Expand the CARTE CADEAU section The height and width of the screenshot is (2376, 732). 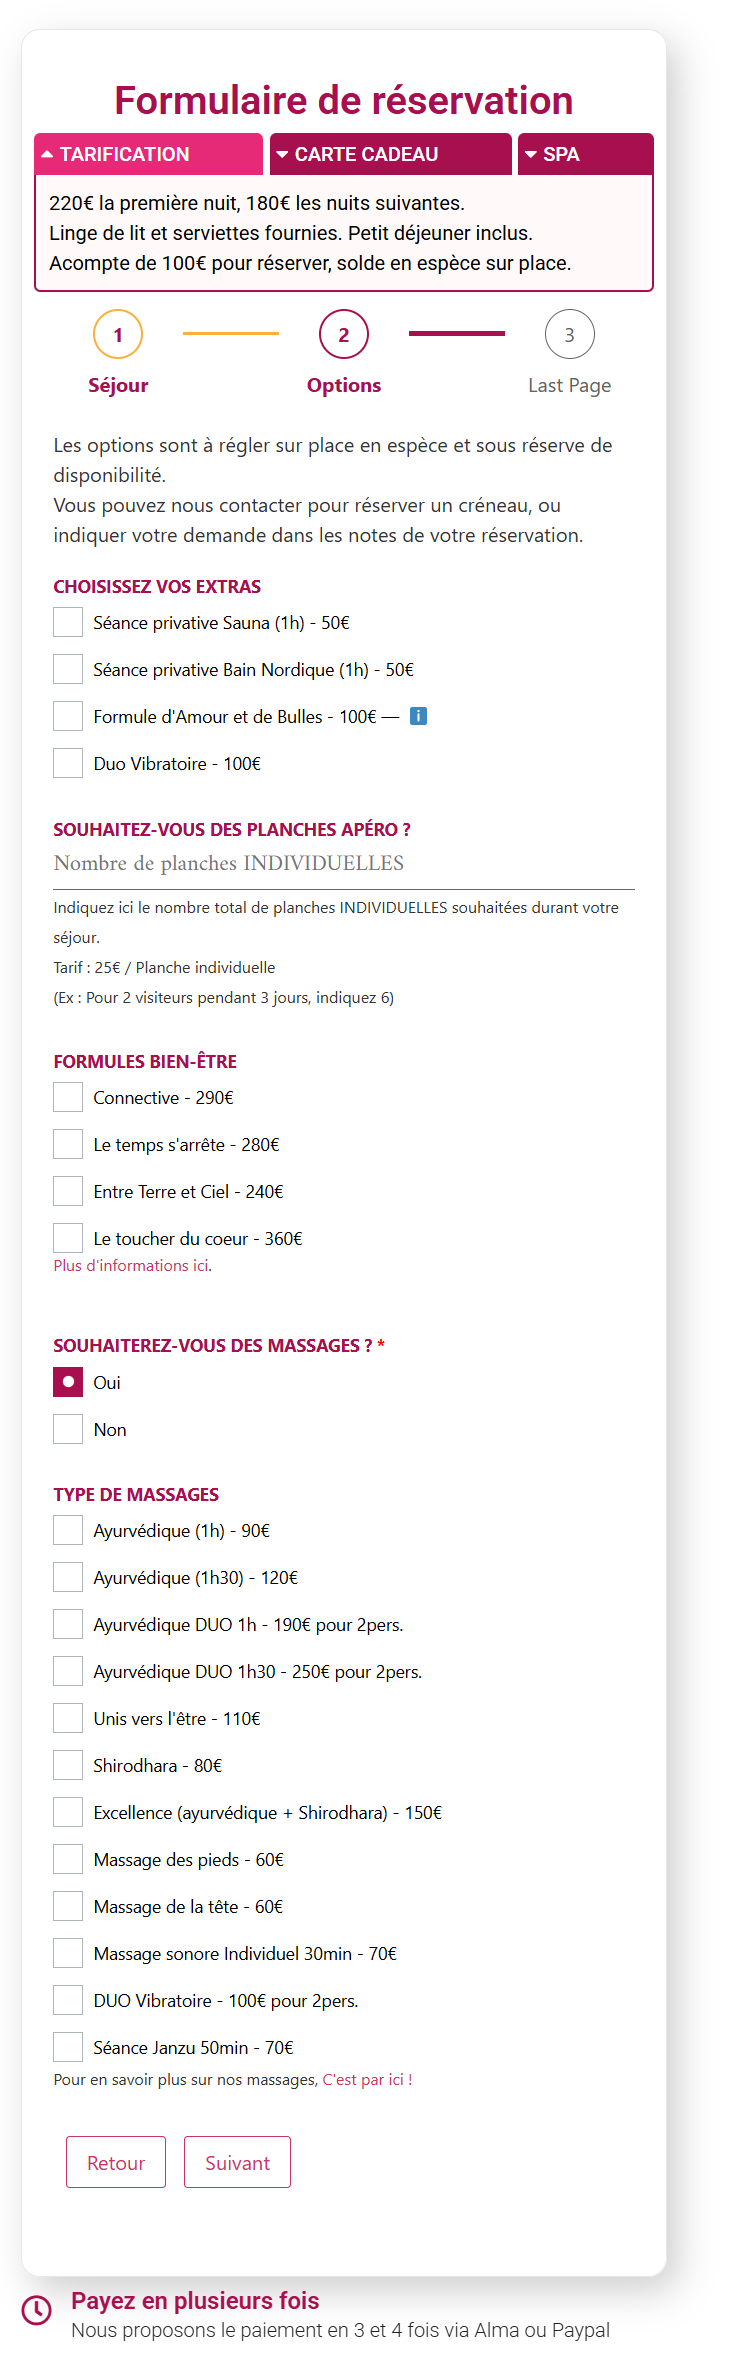390,154
